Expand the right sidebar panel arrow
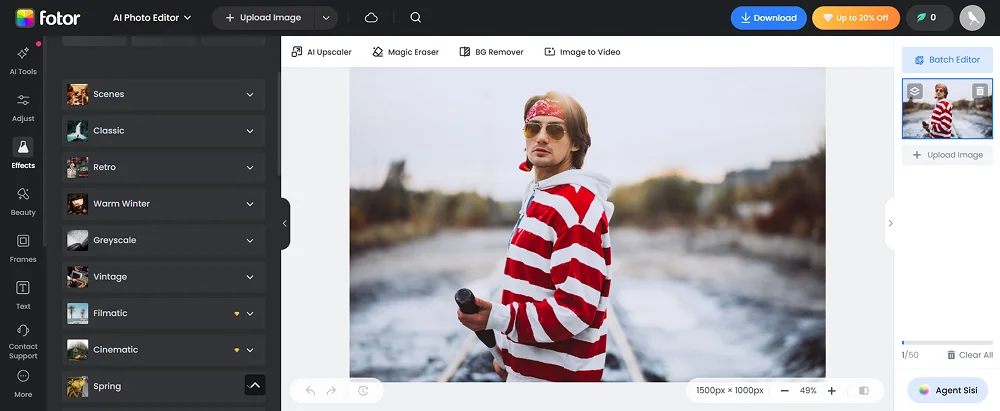 point(891,224)
